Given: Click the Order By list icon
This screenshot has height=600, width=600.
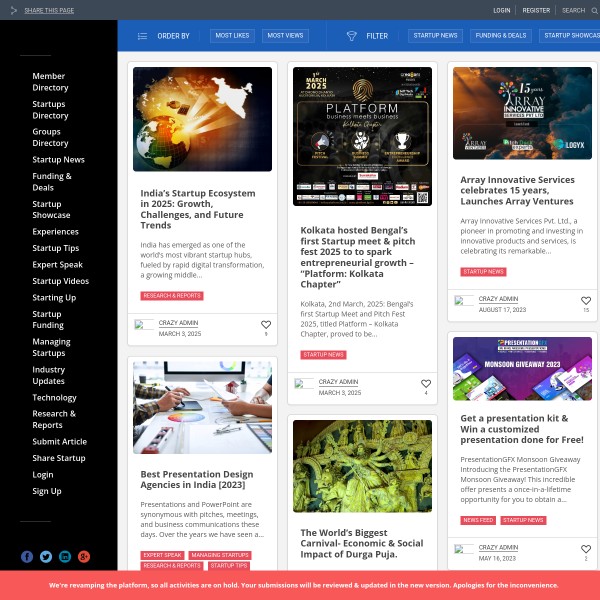Looking at the screenshot, I should click(142, 36).
